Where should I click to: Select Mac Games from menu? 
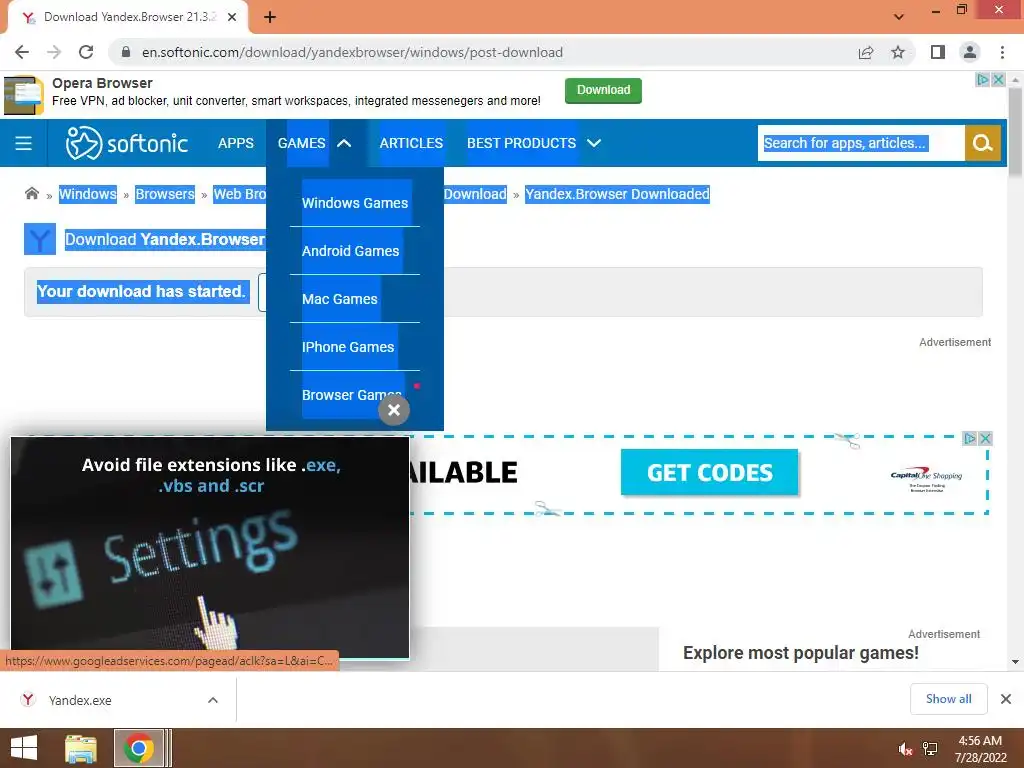(x=340, y=299)
